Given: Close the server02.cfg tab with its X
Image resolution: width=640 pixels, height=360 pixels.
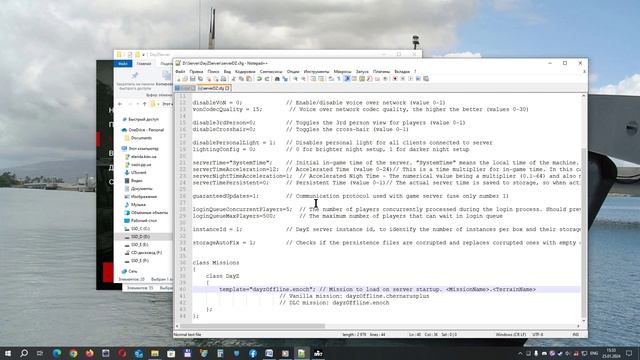Looking at the screenshot, I should click(227, 88).
